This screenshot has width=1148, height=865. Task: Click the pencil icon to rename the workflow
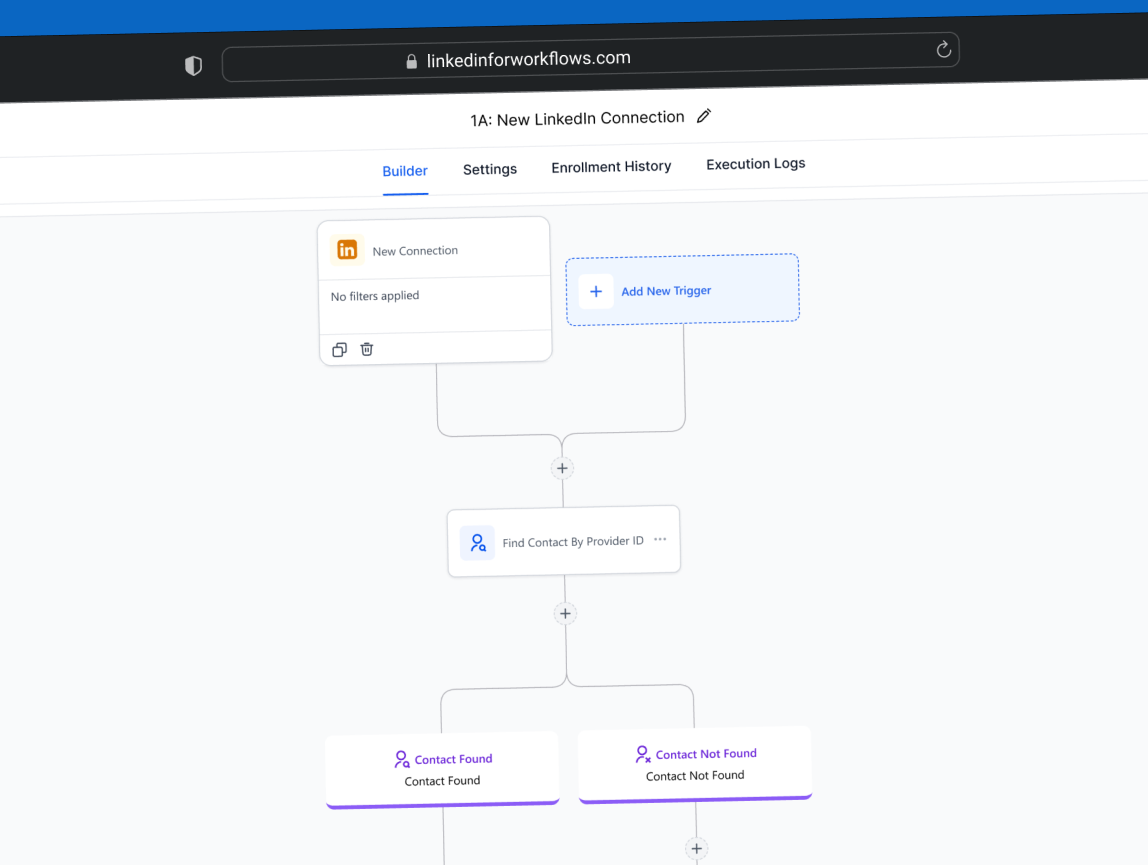[703, 116]
